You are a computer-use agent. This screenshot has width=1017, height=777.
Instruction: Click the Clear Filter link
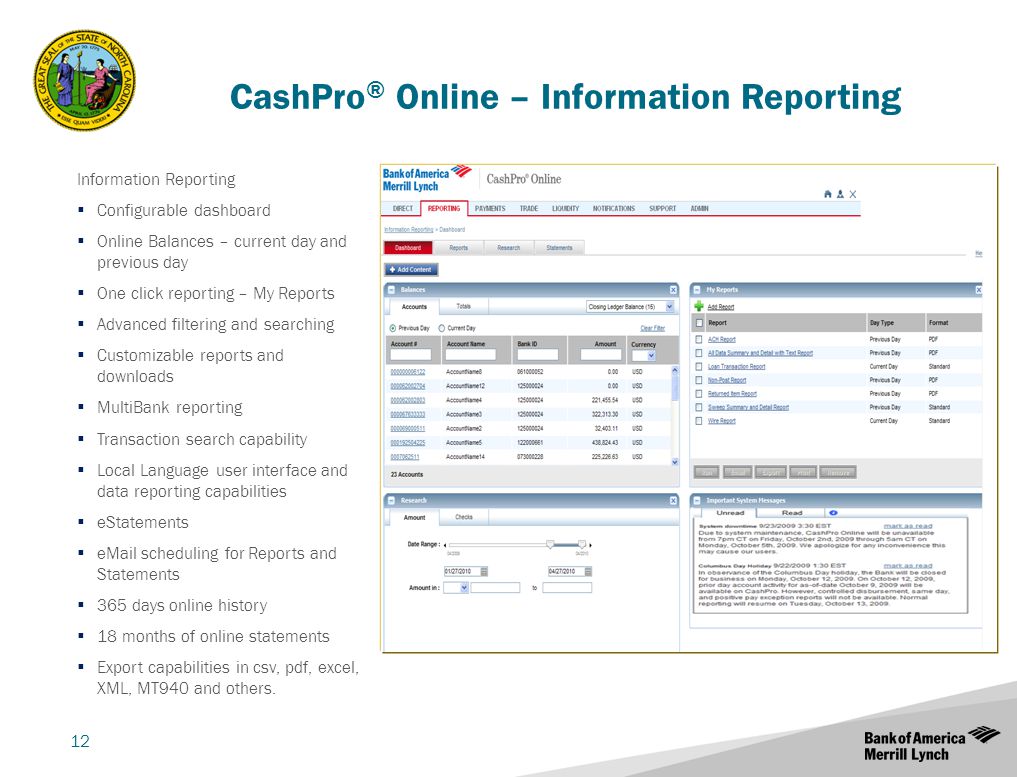click(652, 328)
